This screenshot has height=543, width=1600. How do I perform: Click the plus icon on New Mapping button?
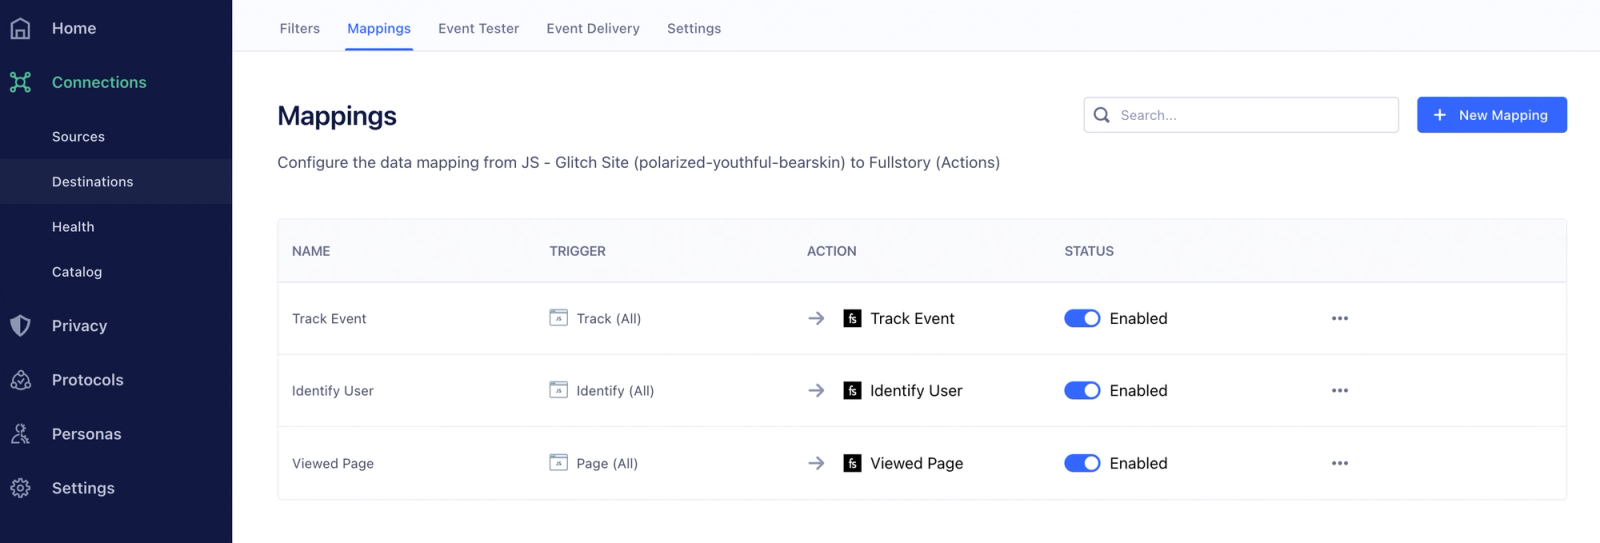point(1440,115)
